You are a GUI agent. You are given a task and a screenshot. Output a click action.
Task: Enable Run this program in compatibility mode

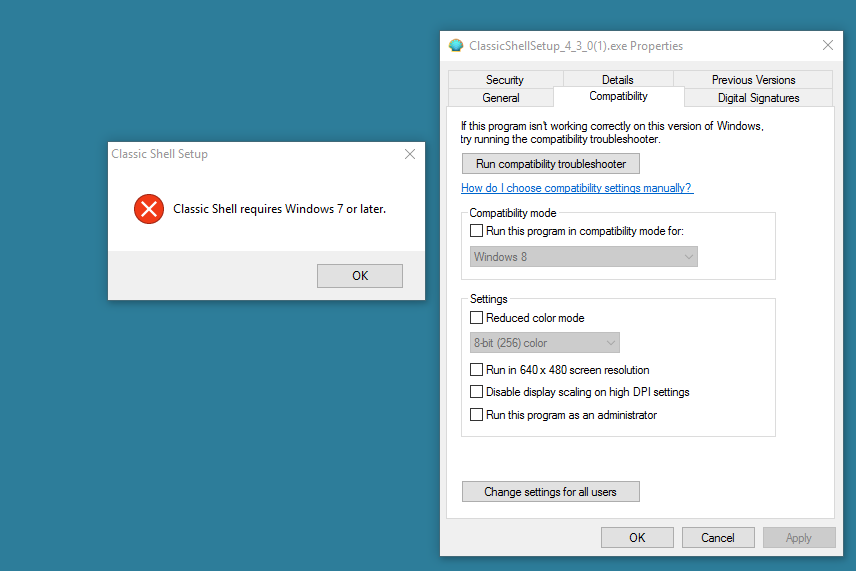pos(476,231)
